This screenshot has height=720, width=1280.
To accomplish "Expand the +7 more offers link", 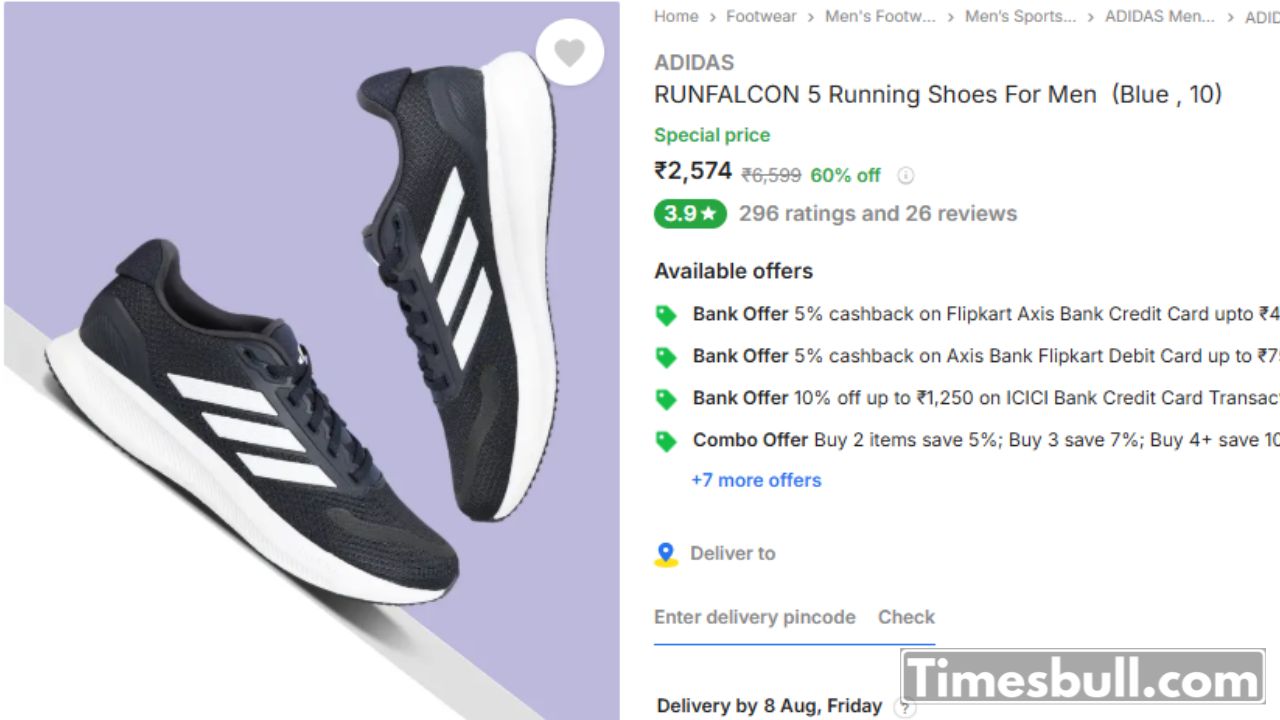I will click(x=756, y=480).
